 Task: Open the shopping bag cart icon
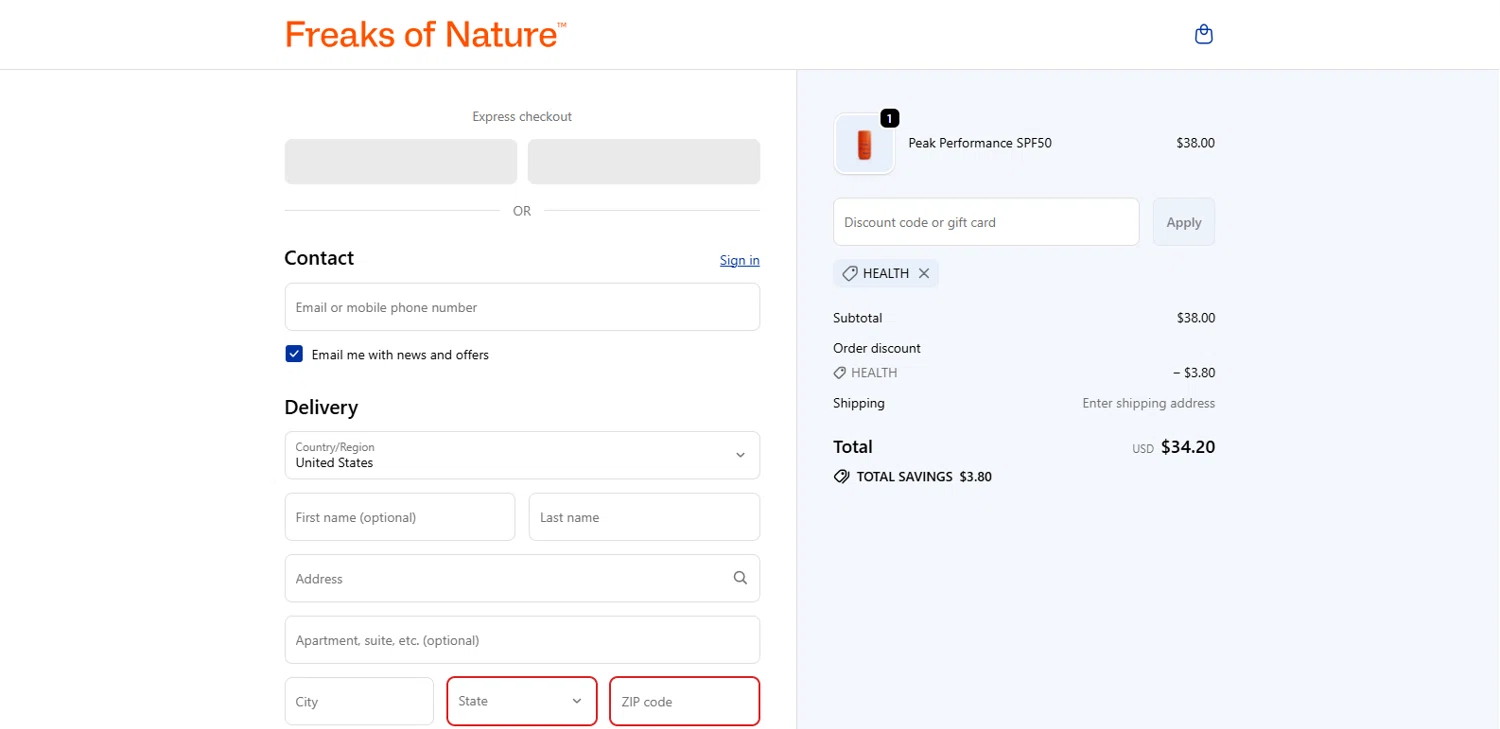[x=1204, y=34]
